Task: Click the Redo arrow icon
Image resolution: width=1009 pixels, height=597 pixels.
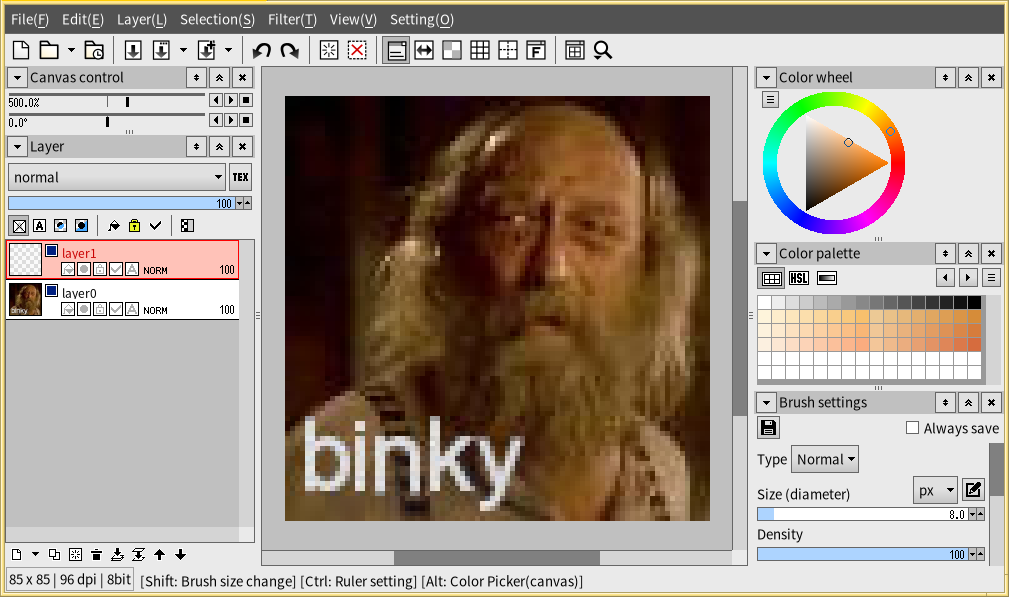Action: (290, 50)
